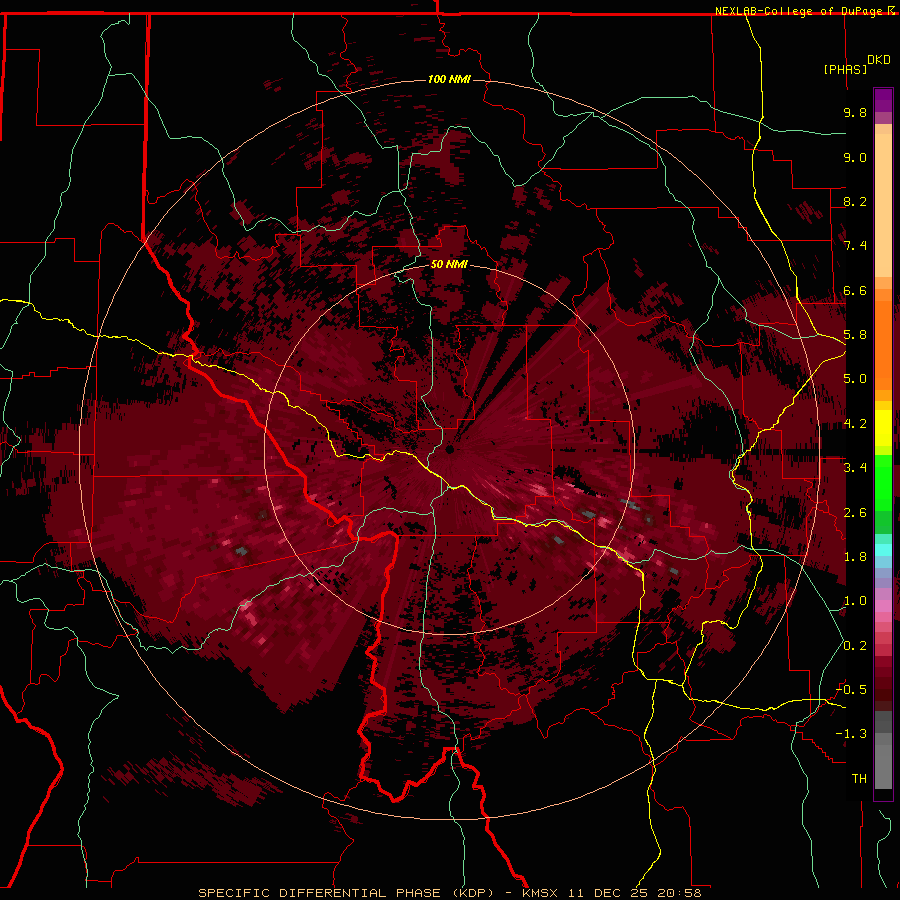The image size is (900, 900).
Task: Click the 5.8 legend value
Action: (855, 335)
